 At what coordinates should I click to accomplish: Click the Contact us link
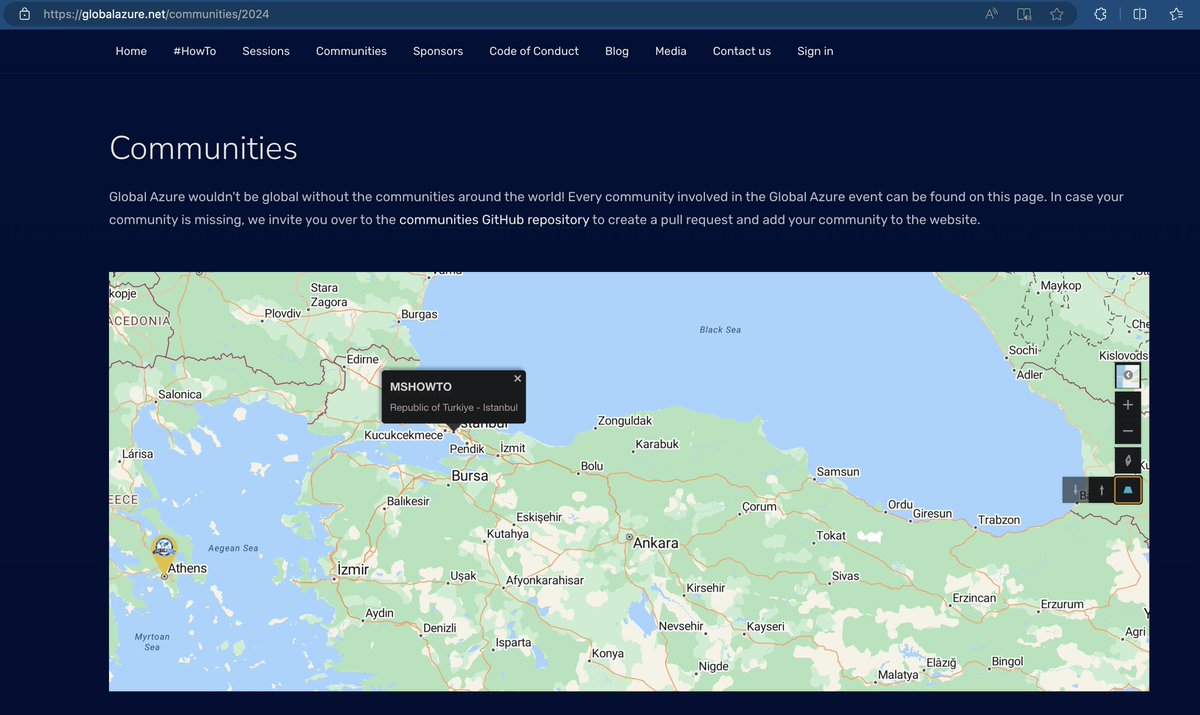[742, 51]
